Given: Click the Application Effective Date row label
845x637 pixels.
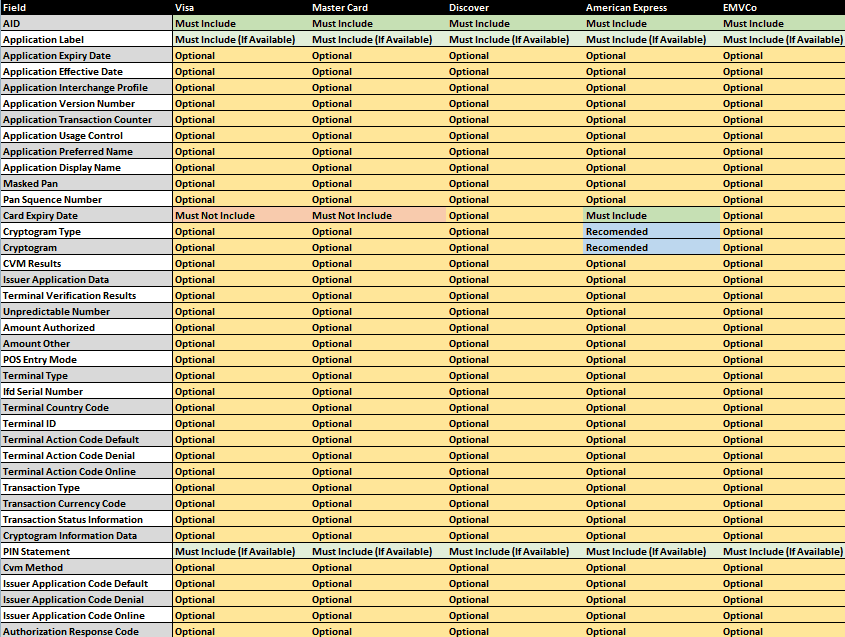Looking at the screenshot, I should coord(86,71).
